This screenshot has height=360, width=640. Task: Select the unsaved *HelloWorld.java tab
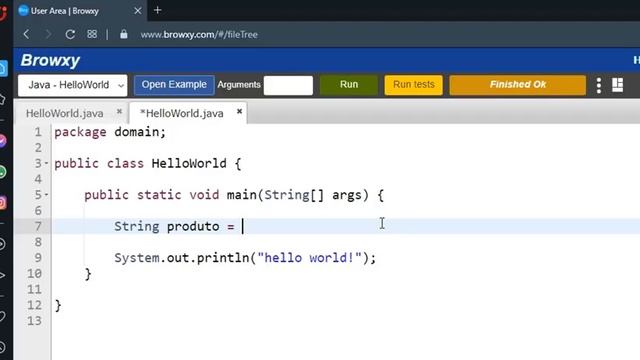click(x=182, y=113)
